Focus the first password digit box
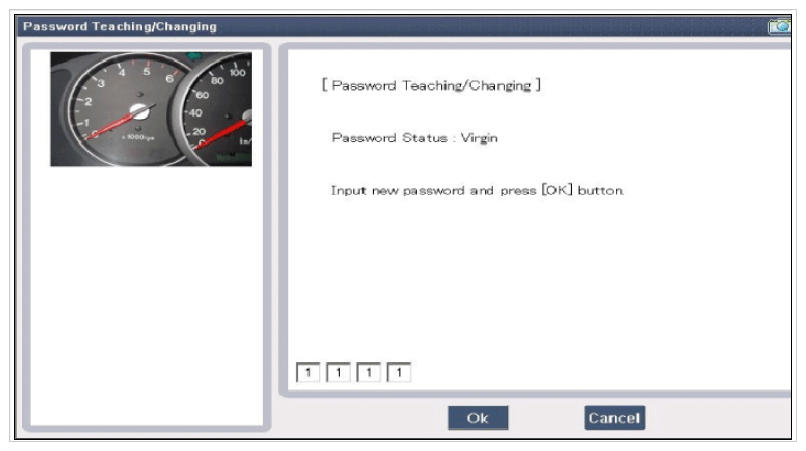Image resolution: width=806 pixels, height=451 pixels. 308,372
